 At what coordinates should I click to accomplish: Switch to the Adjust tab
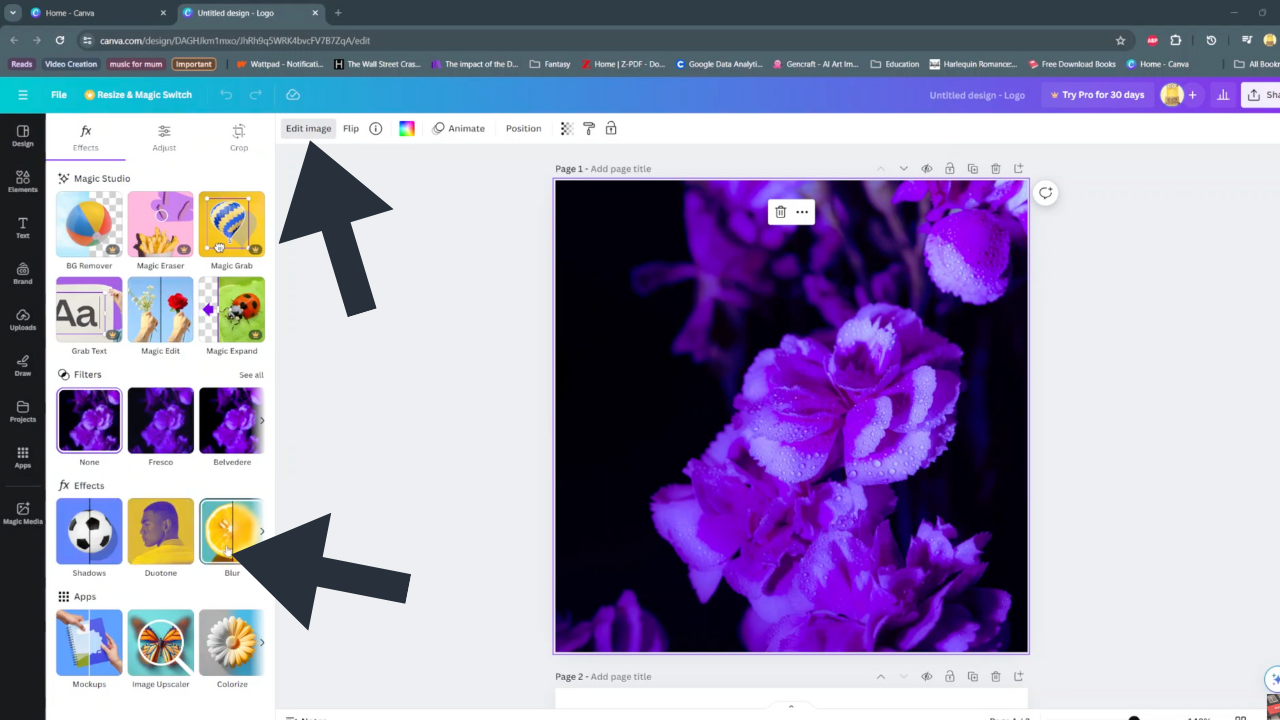(164, 138)
